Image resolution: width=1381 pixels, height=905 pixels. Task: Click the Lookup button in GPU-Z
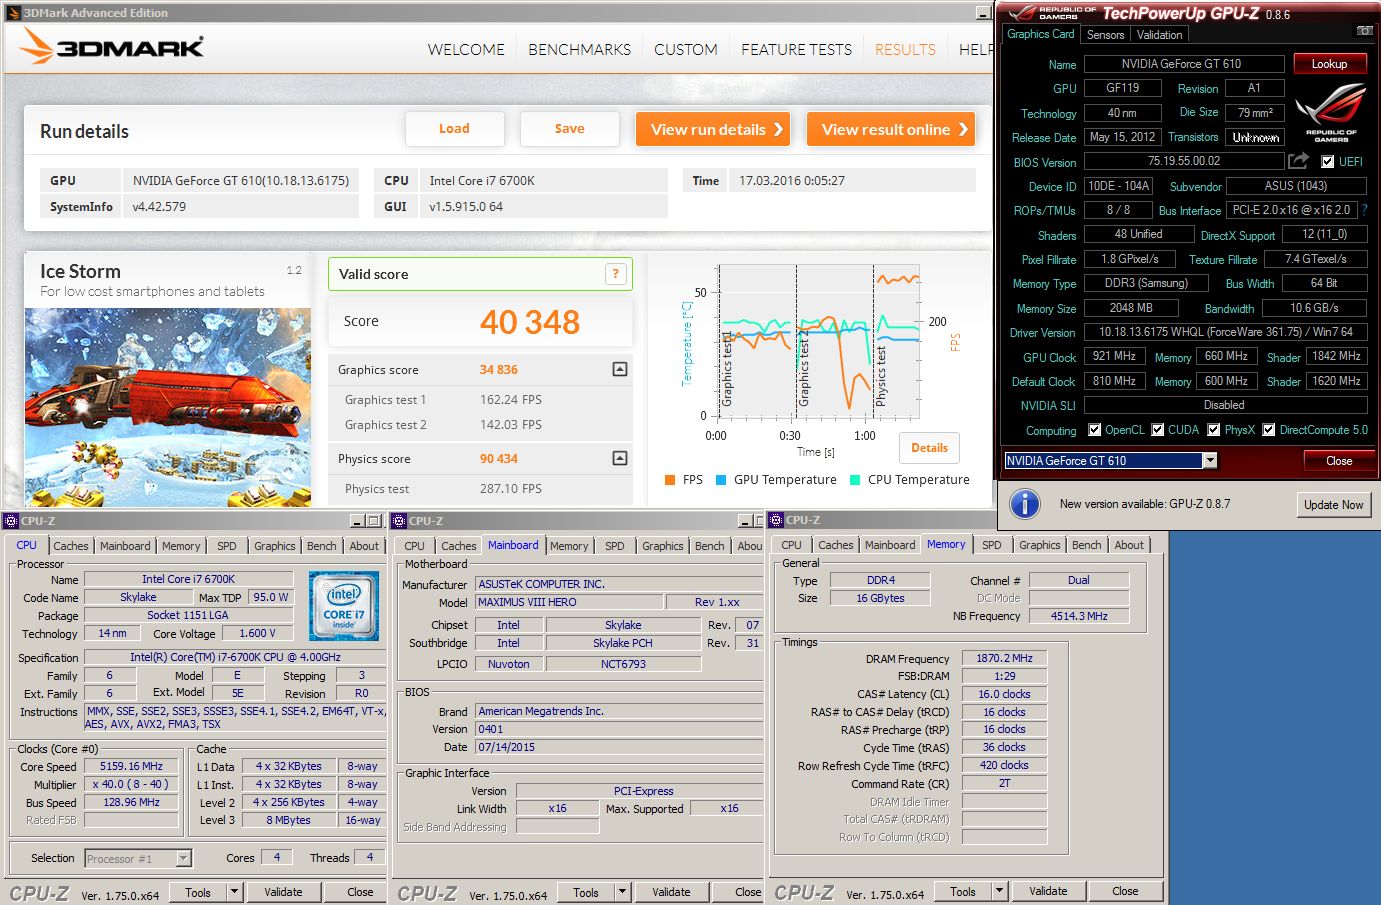(x=1329, y=64)
